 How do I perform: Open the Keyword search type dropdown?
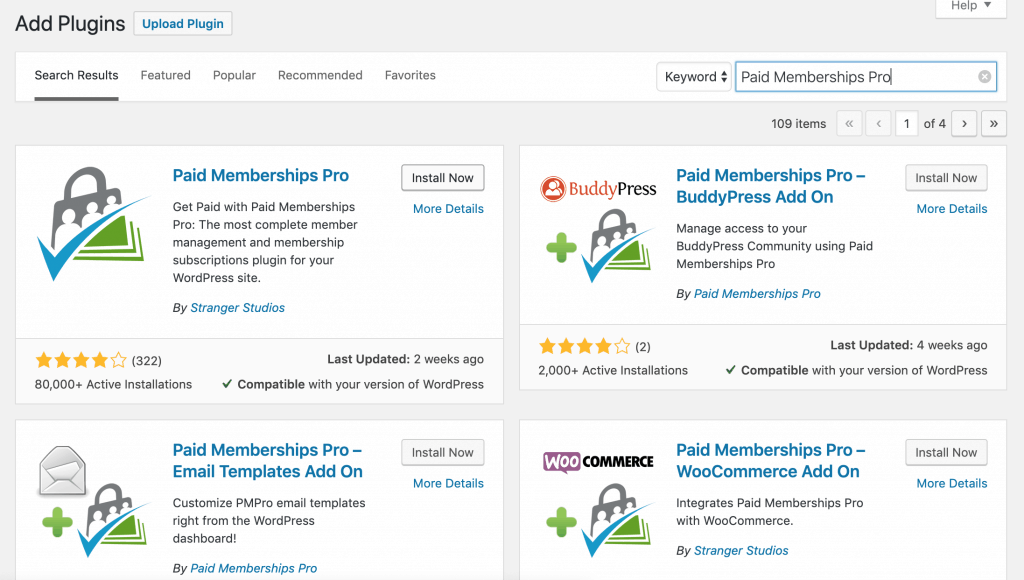click(x=694, y=77)
